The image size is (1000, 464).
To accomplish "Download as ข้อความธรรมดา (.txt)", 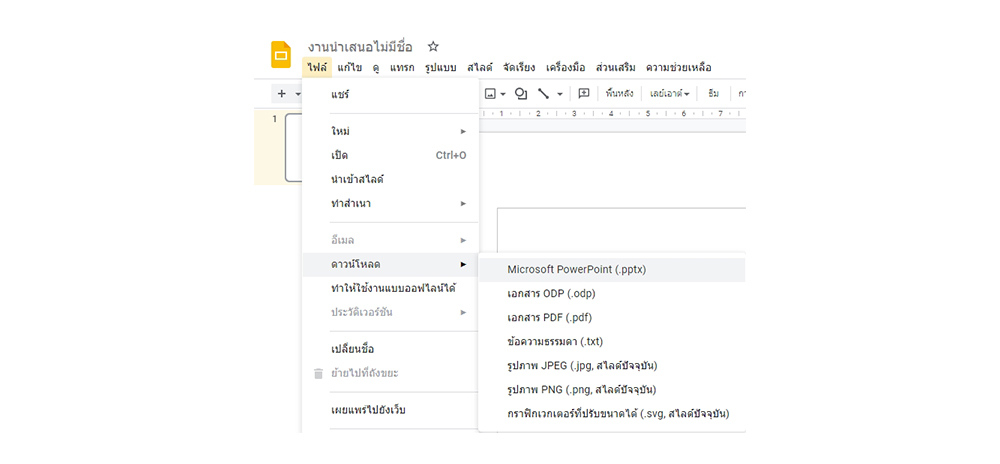I will pyautogui.click(x=612, y=342).
